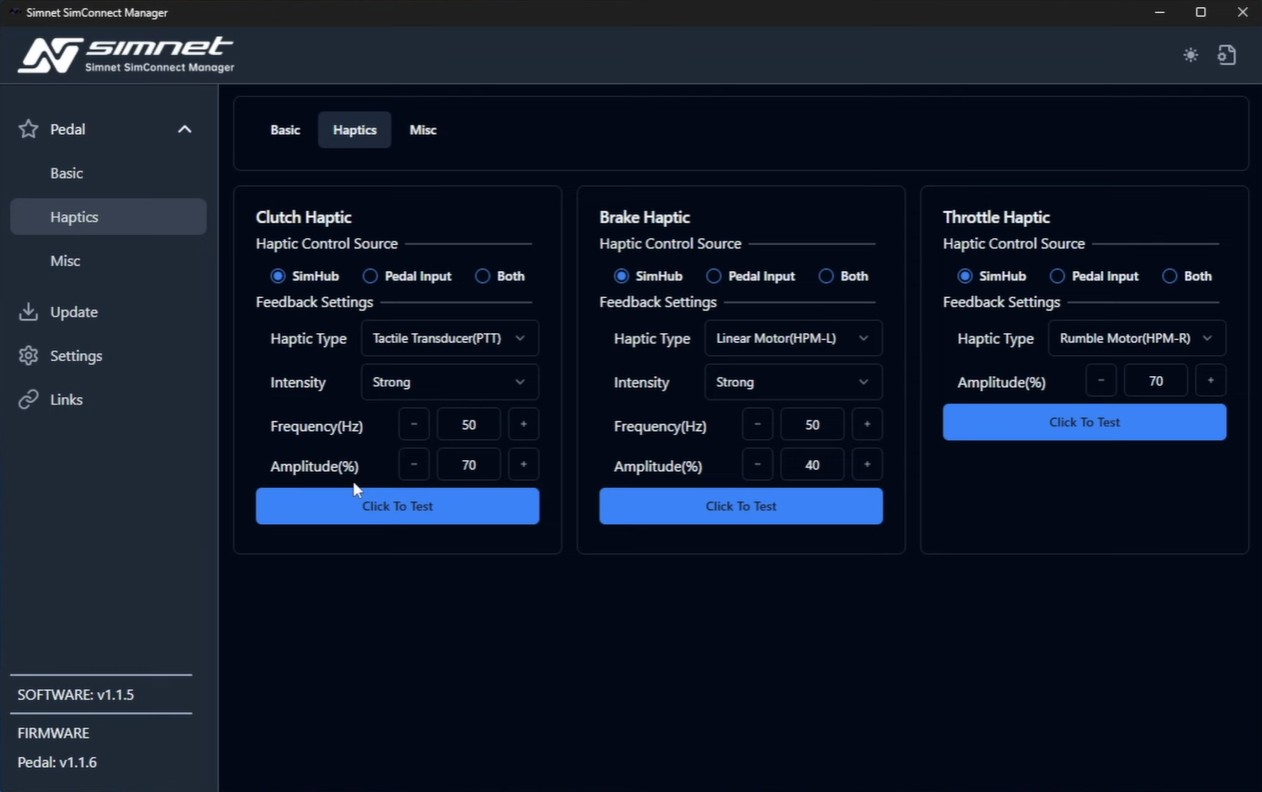Click the Pedal star icon in sidebar
The width and height of the screenshot is (1262, 792).
pyautogui.click(x=28, y=129)
